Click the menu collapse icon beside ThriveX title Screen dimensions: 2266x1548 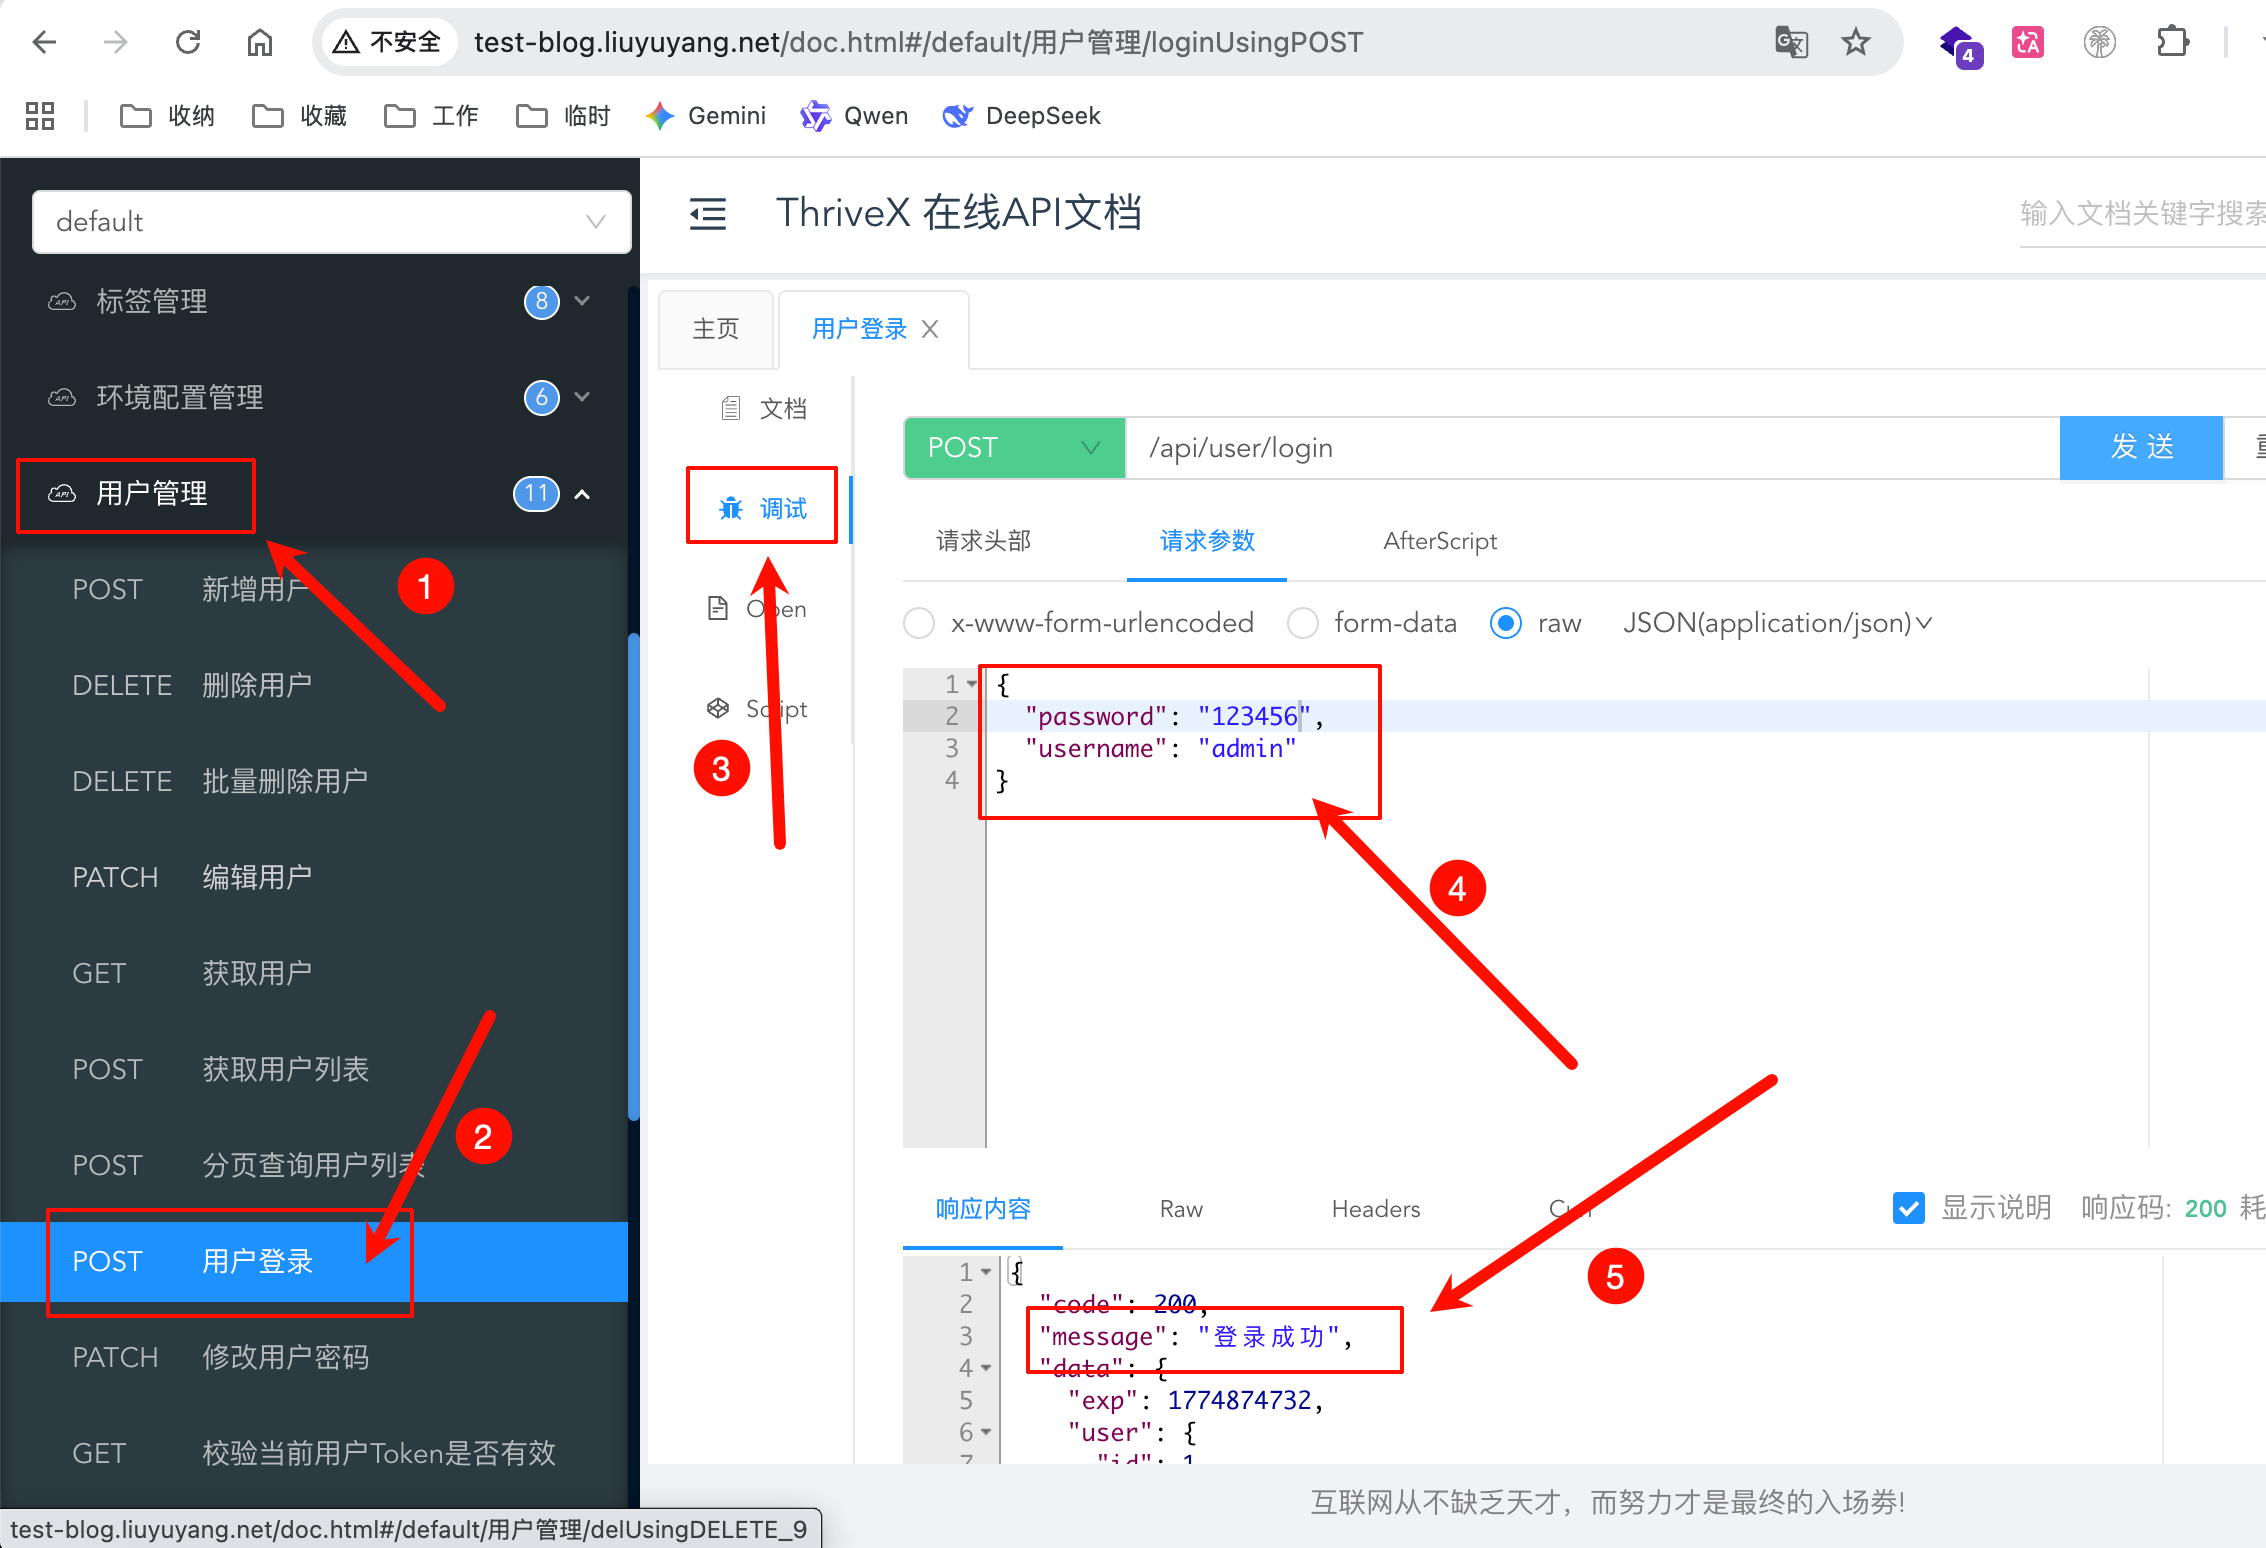click(x=707, y=213)
